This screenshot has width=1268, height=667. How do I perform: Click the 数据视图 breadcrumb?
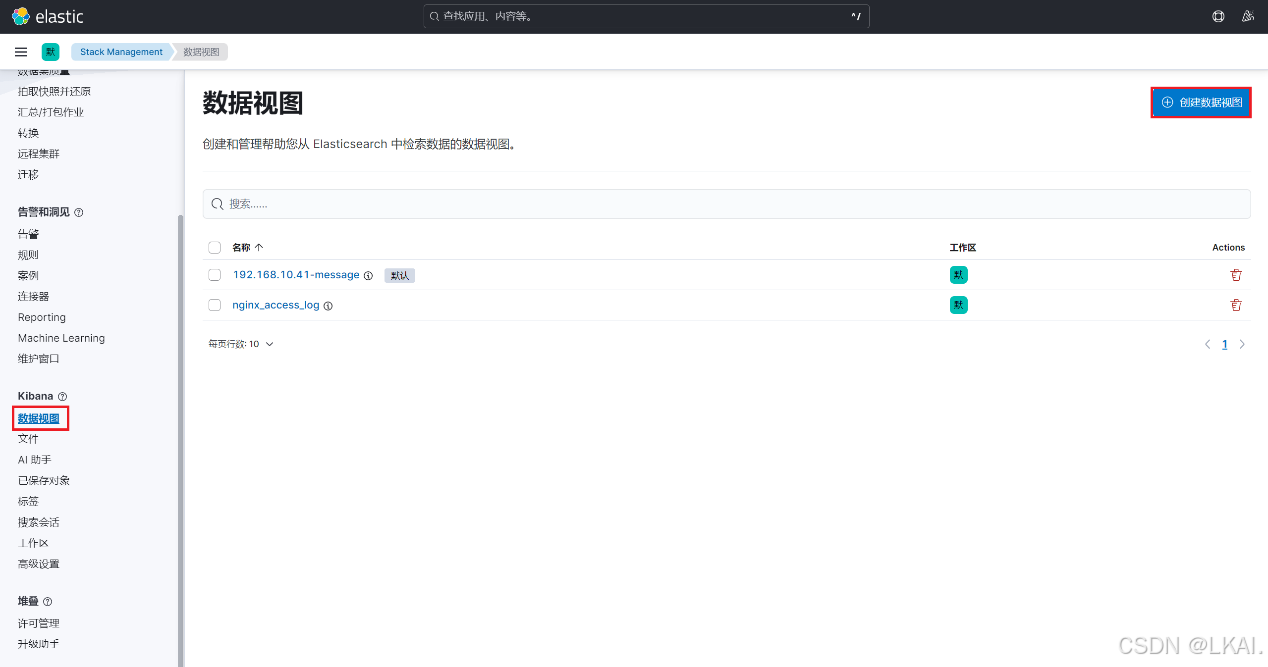click(202, 52)
